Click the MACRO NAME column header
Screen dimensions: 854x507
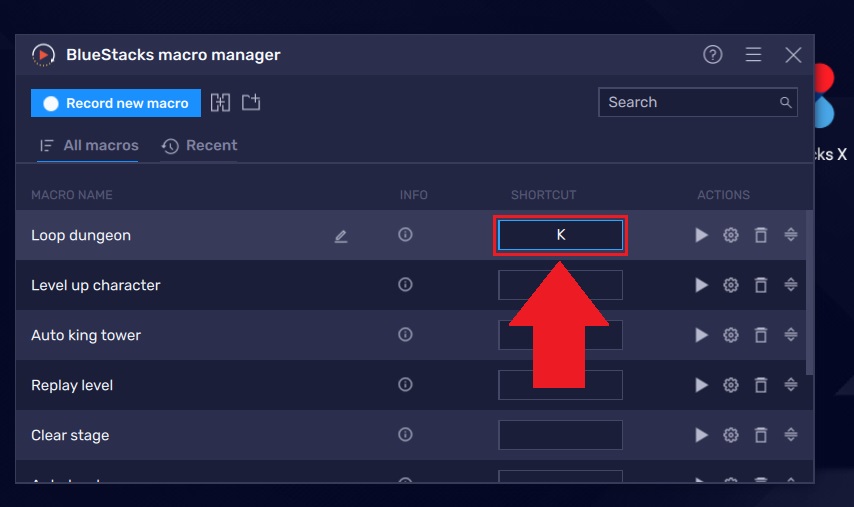(x=72, y=195)
